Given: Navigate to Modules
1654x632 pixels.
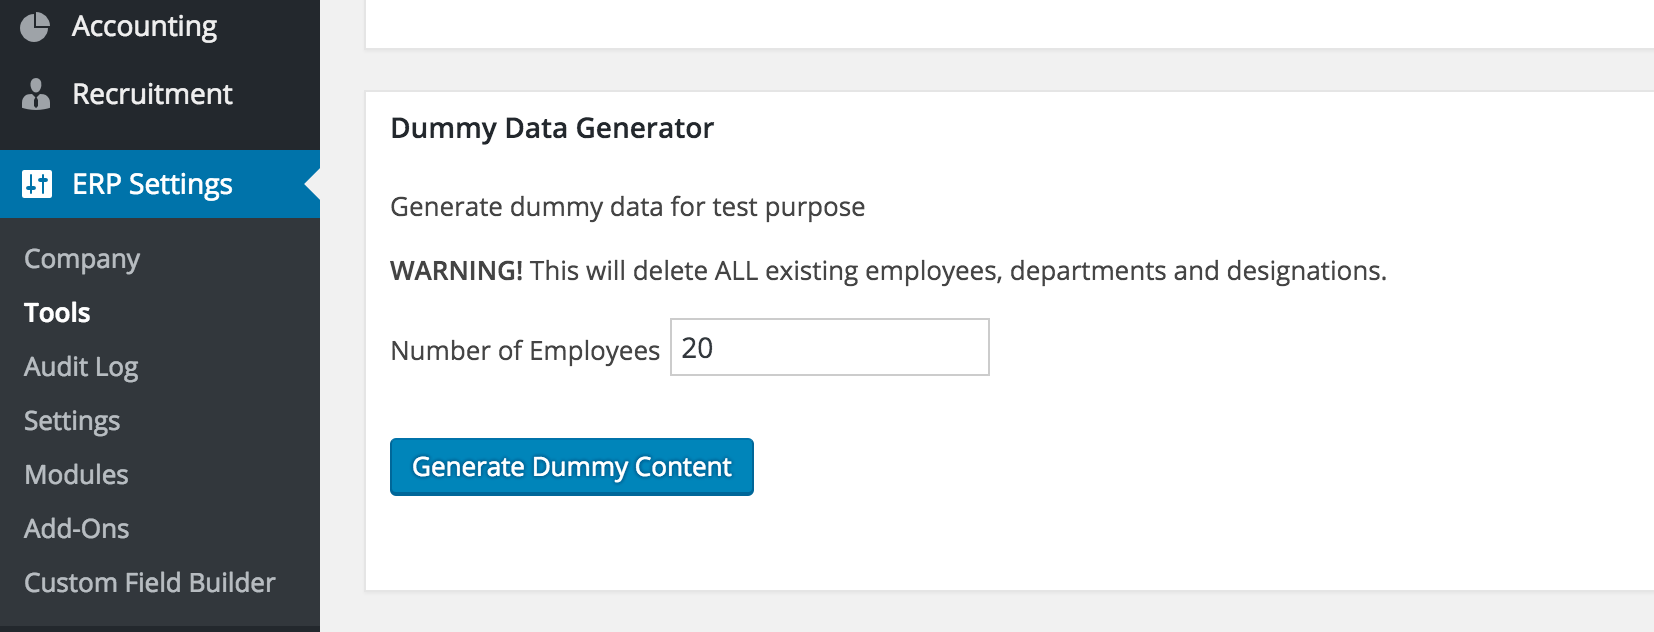Looking at the screenshot, I should (76, 475).
